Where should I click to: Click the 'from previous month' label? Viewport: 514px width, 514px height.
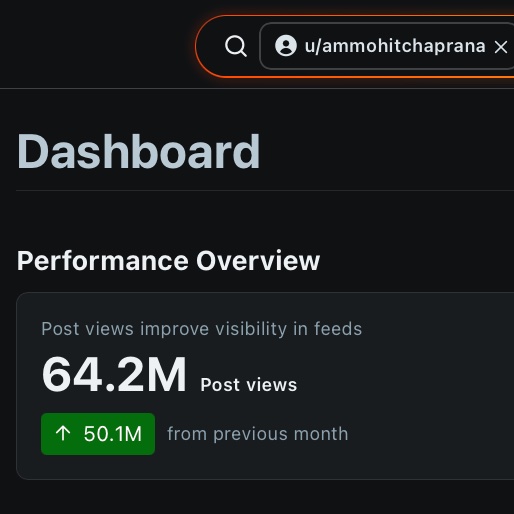[x=258, y=434]
